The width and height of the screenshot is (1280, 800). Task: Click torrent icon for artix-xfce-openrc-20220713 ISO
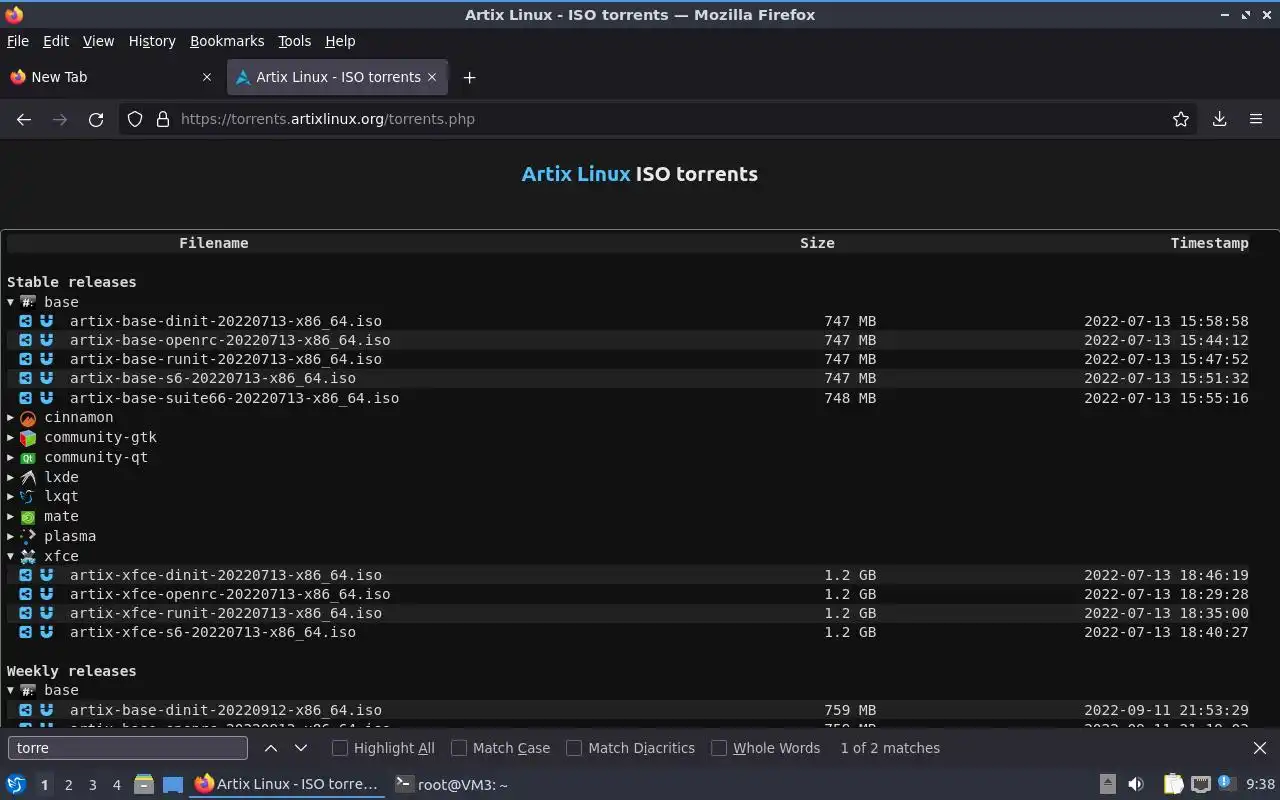click(26, 594)
